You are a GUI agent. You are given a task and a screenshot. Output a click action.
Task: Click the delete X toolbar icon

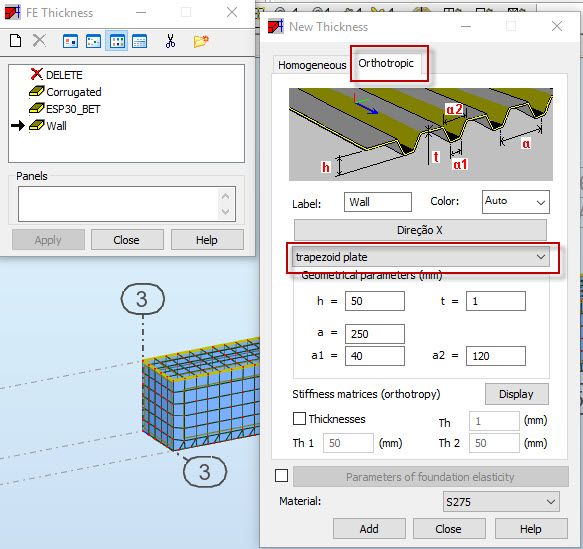click(39, 41)
